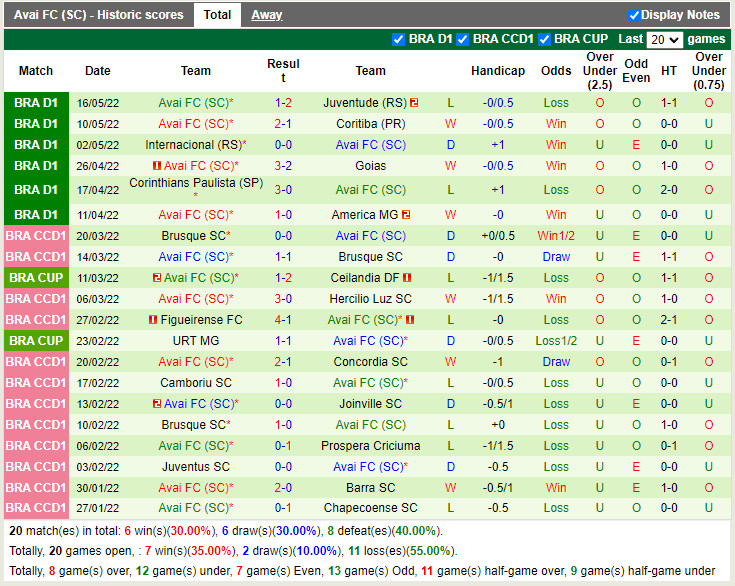Click red card icon before Avai FC vs Goias

pyautogui.click(x=157, y=165)
